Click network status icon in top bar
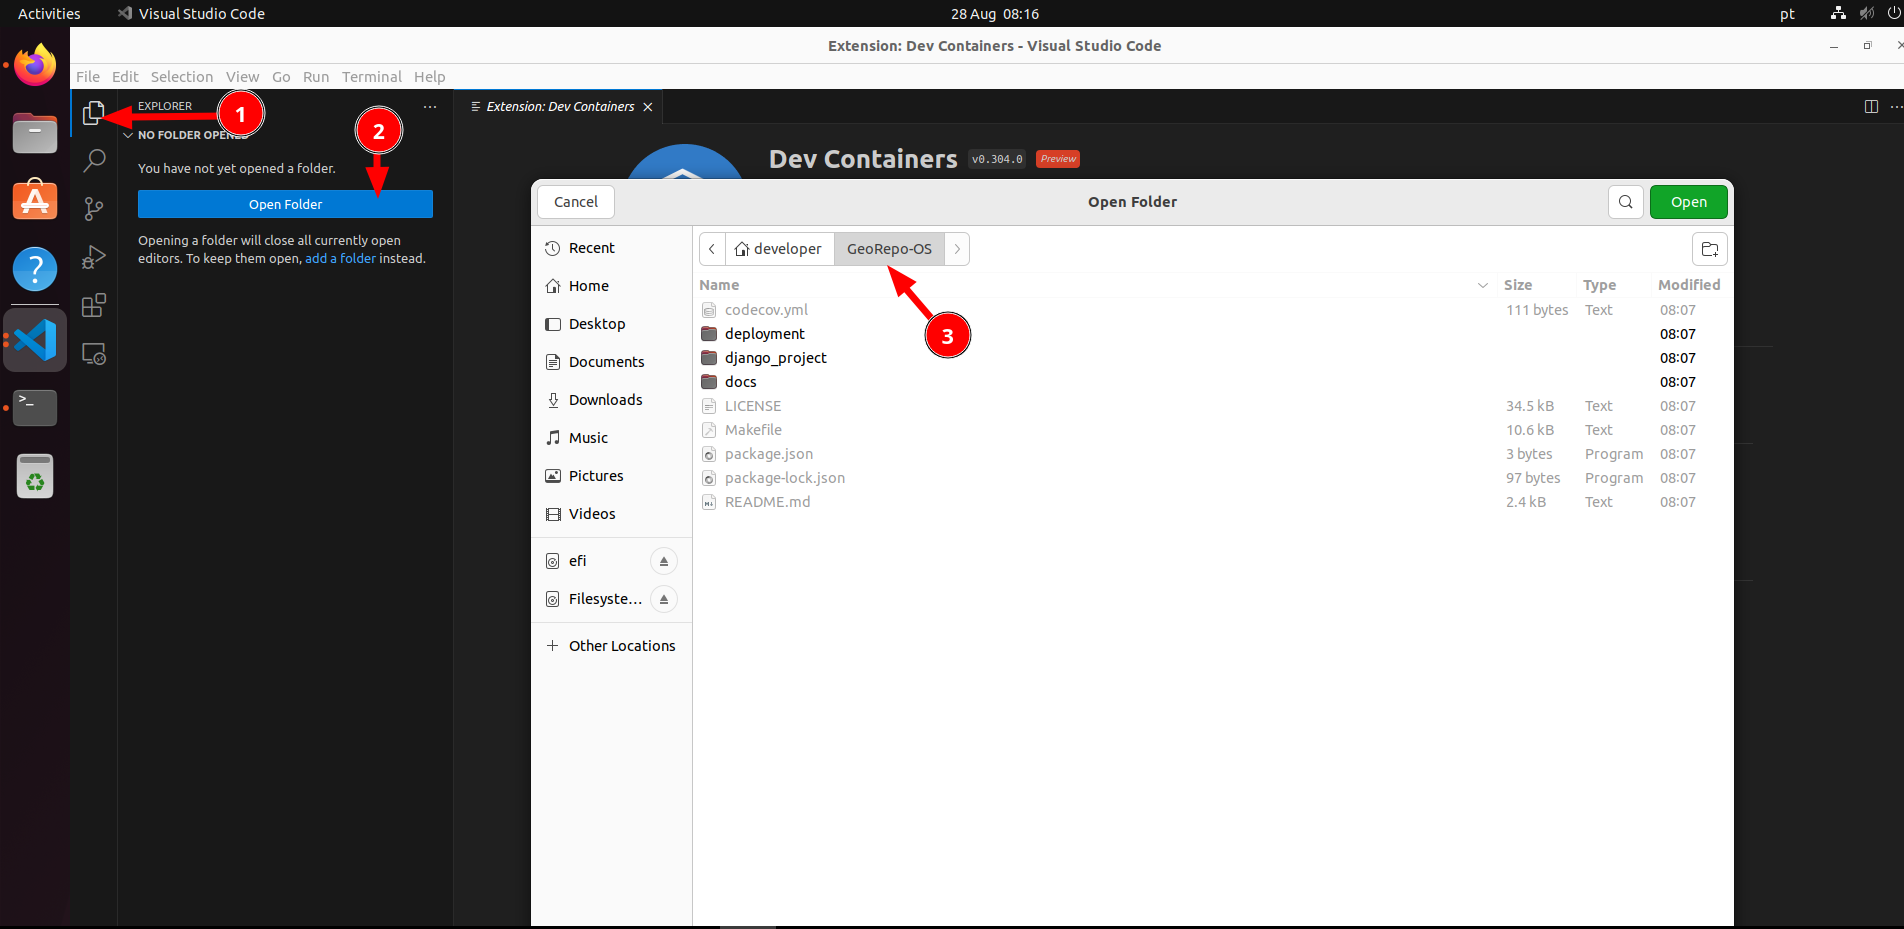 pyautogui.click(x=1838, y=14)
